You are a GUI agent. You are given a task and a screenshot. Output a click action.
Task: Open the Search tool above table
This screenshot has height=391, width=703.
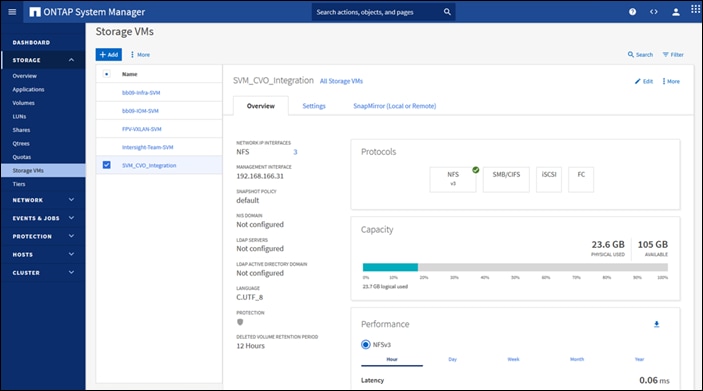(640, 55)
